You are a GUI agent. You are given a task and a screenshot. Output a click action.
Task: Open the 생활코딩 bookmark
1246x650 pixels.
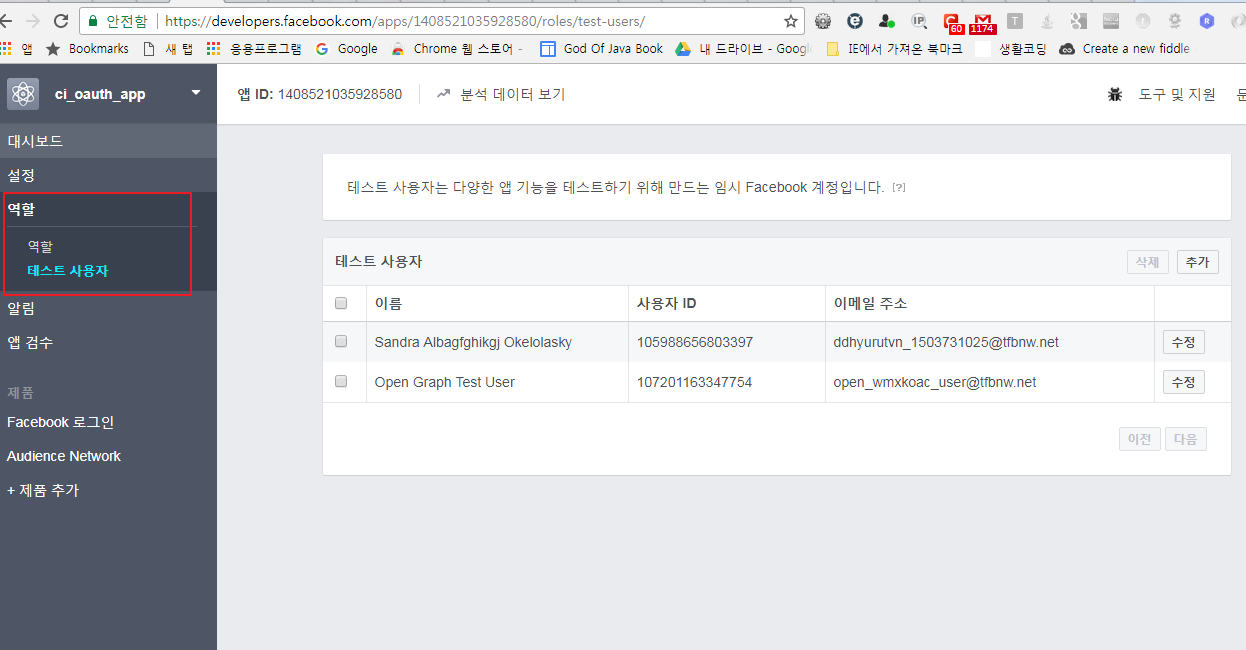tap(1011, 48)
